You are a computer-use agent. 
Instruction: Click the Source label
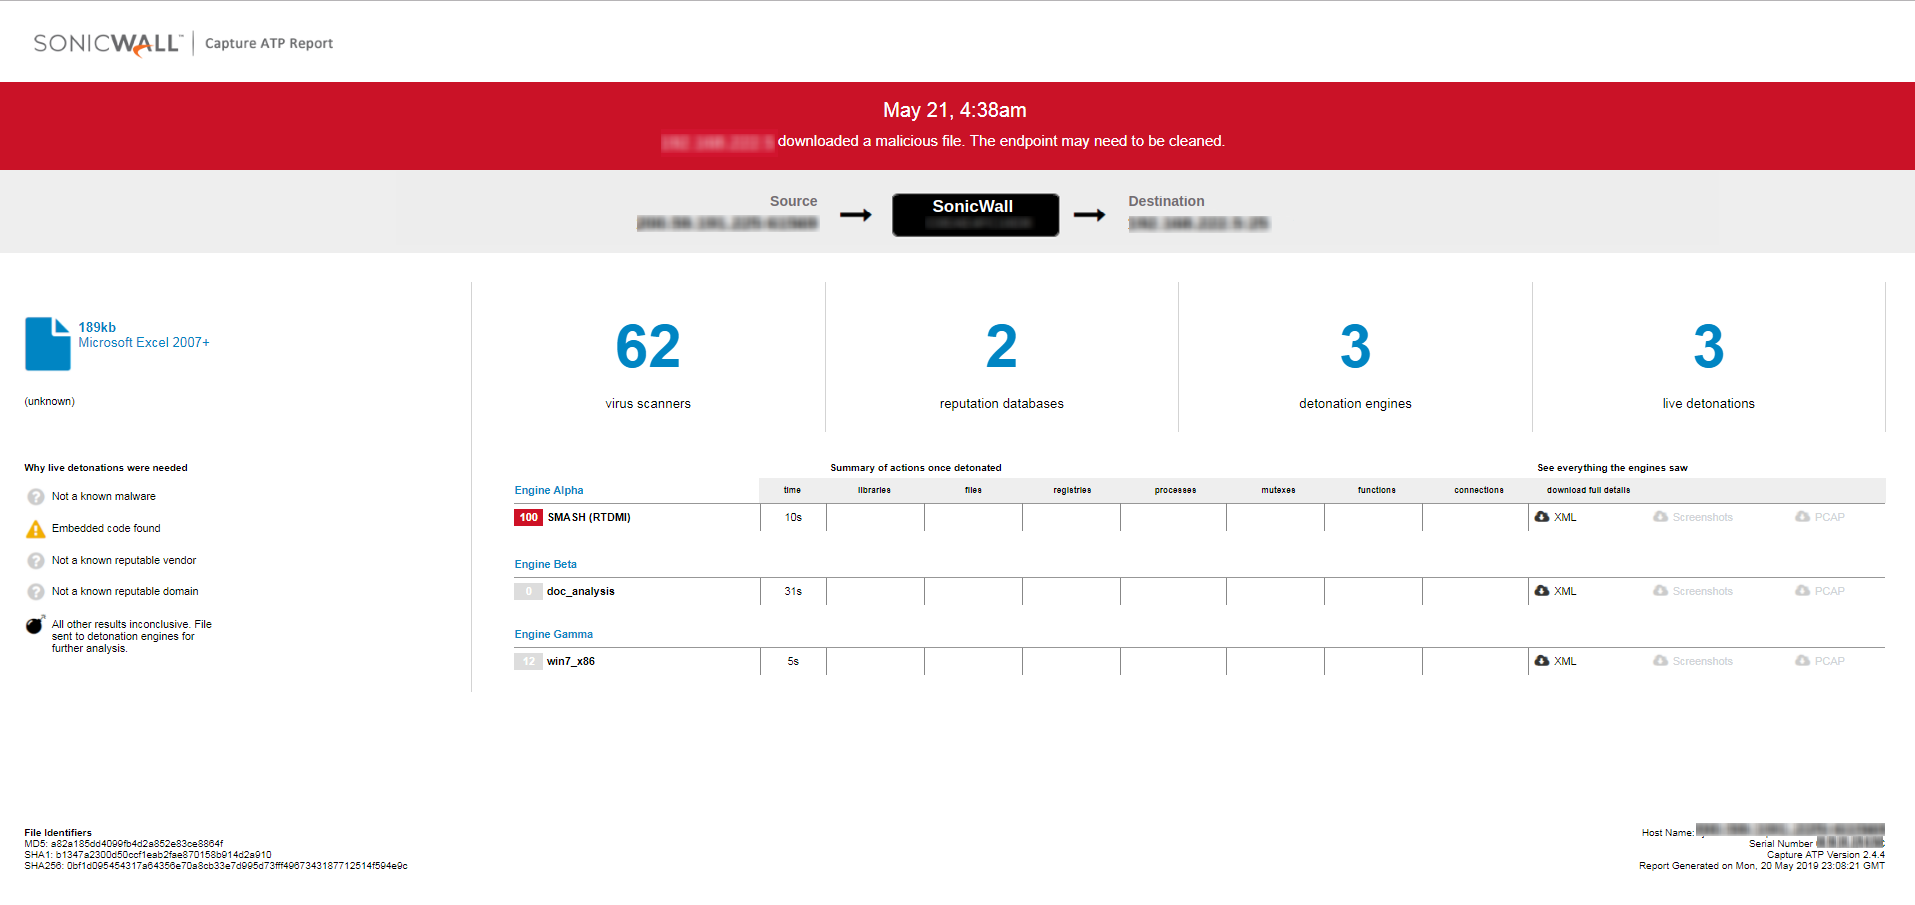point(793,201)
